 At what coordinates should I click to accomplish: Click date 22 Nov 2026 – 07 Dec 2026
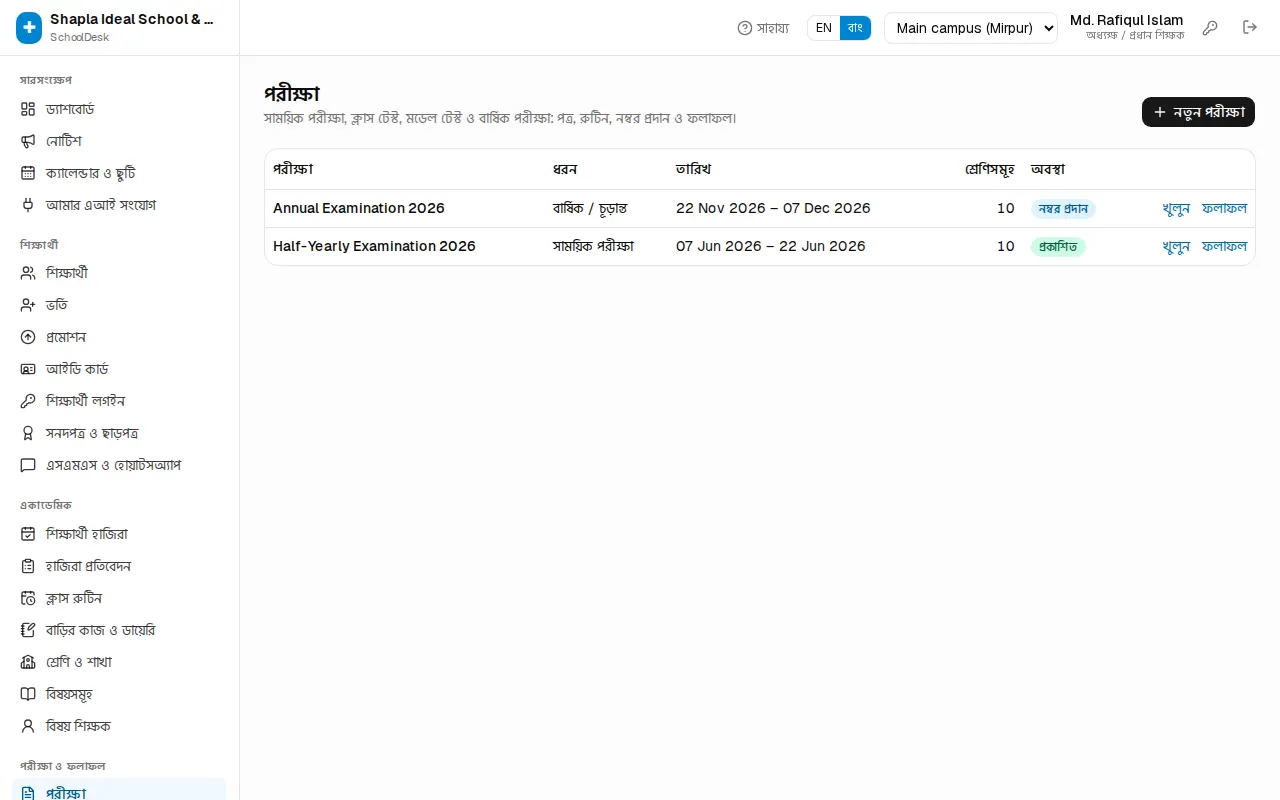773,208
